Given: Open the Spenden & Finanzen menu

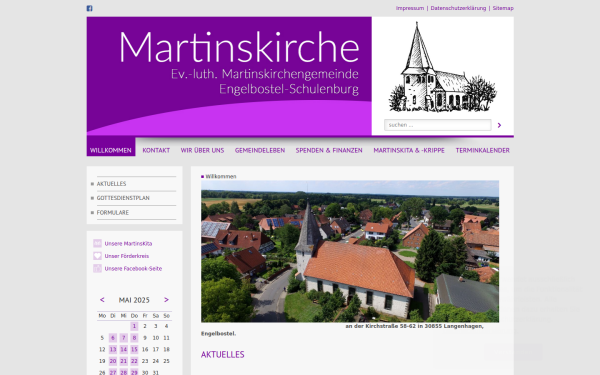Looking at the screenshot, I should [x=329, y=150].
